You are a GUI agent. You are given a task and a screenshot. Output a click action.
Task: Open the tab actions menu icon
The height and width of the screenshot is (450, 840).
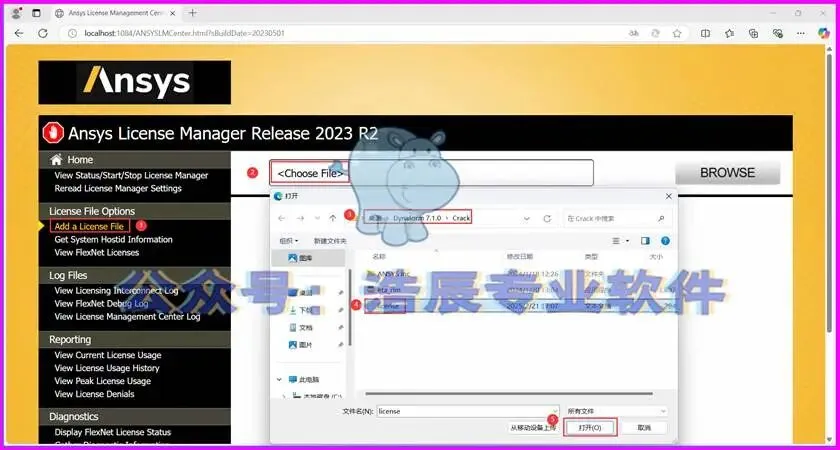(x=36, y=13)
